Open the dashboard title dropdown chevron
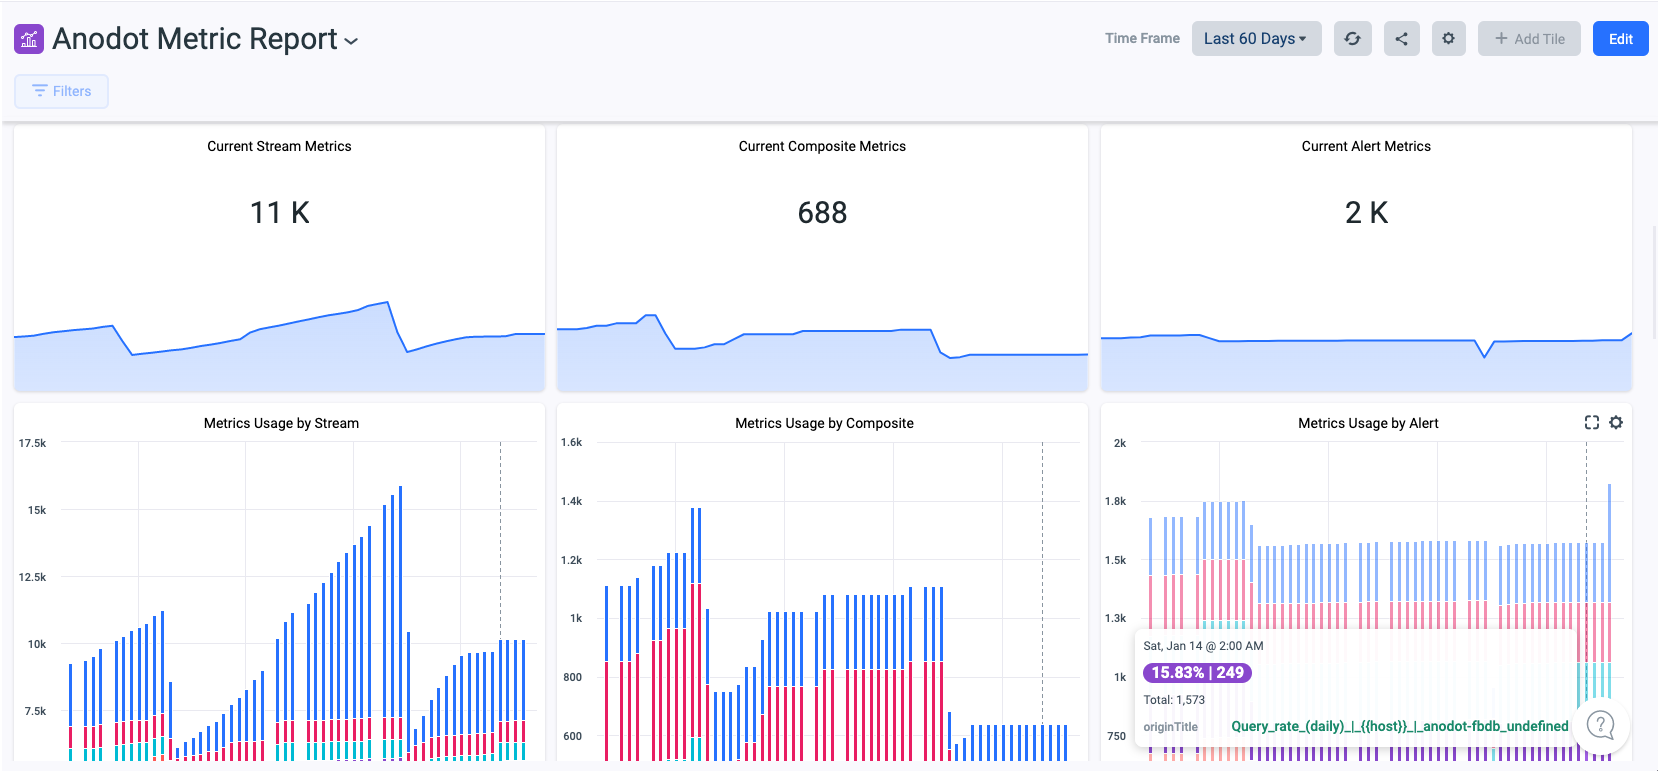Screen dimensions: 1658x771 pos(351,41)
